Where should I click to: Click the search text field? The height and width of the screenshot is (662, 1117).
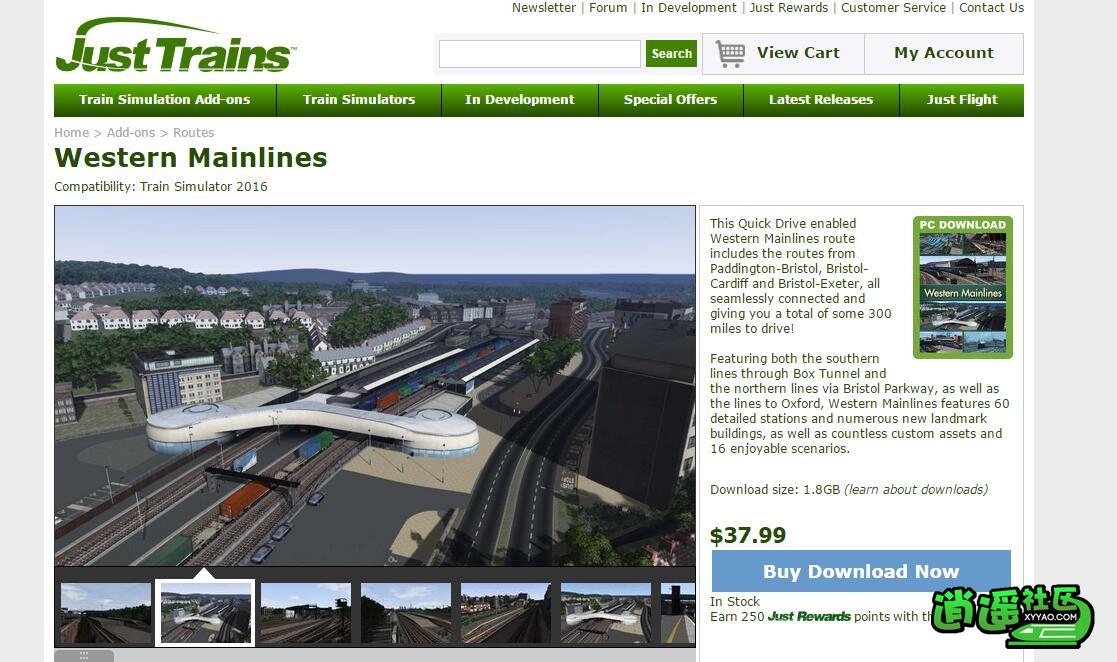540,54
